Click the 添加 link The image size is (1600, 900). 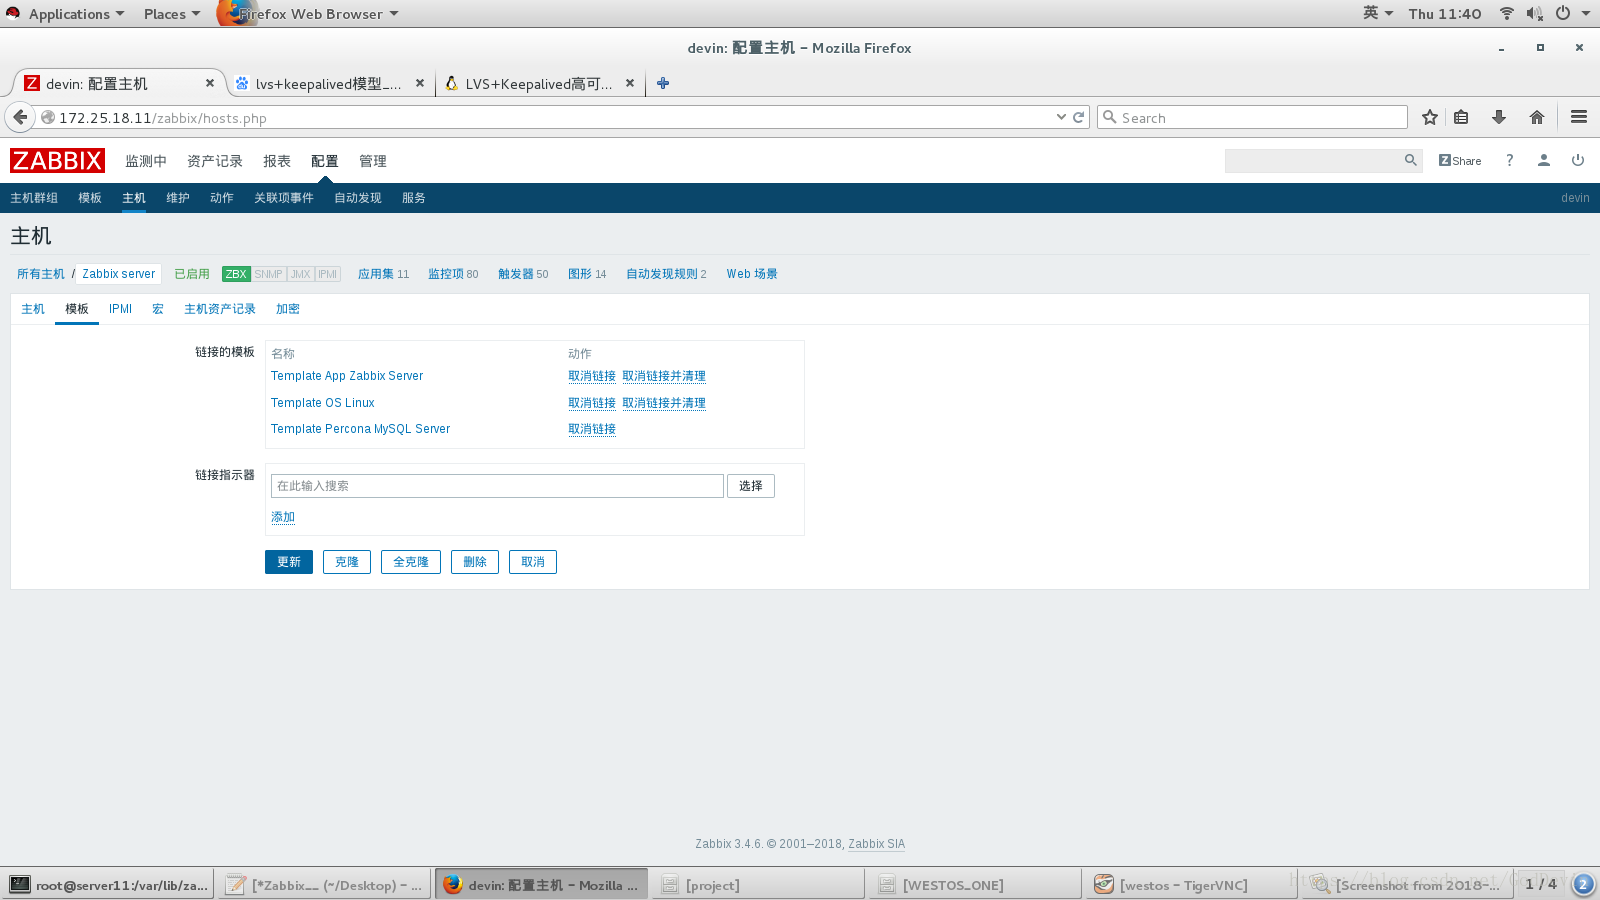coord(283,517)
